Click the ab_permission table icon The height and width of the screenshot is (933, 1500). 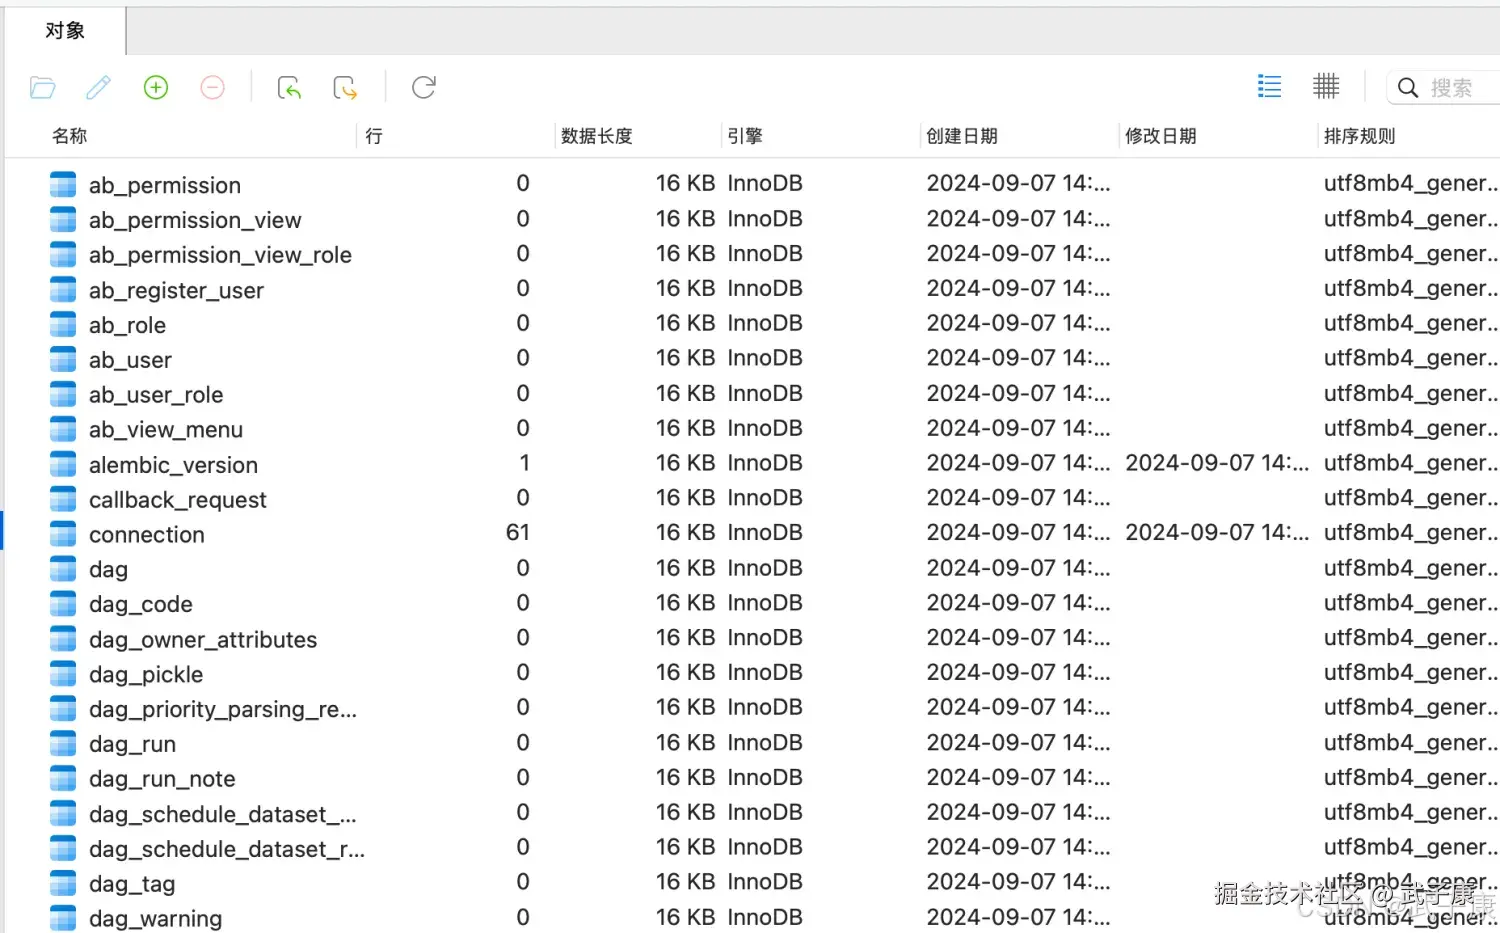(63, 184)
